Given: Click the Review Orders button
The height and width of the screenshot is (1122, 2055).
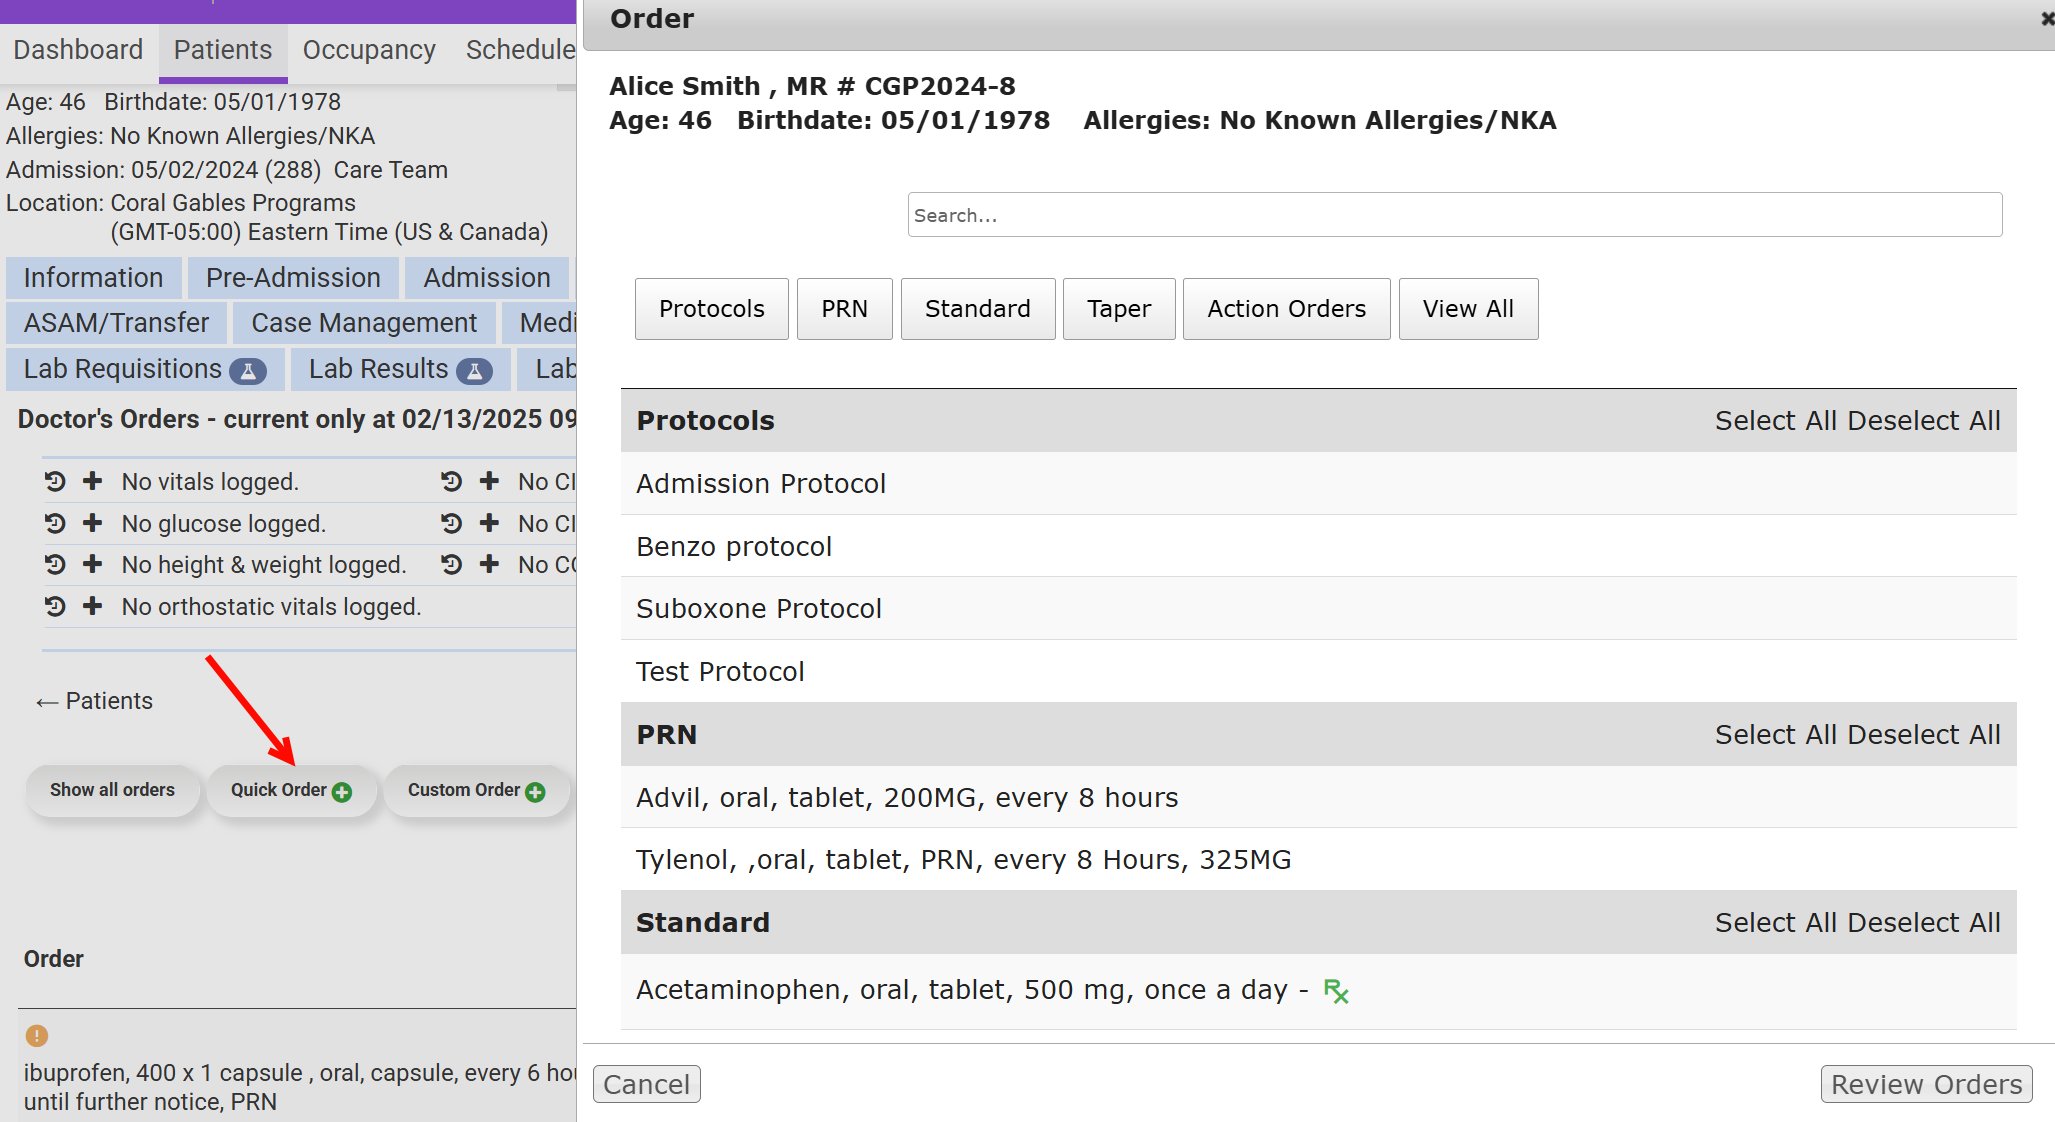Looking at the screenshot, I should [x=1925, y=1085].
